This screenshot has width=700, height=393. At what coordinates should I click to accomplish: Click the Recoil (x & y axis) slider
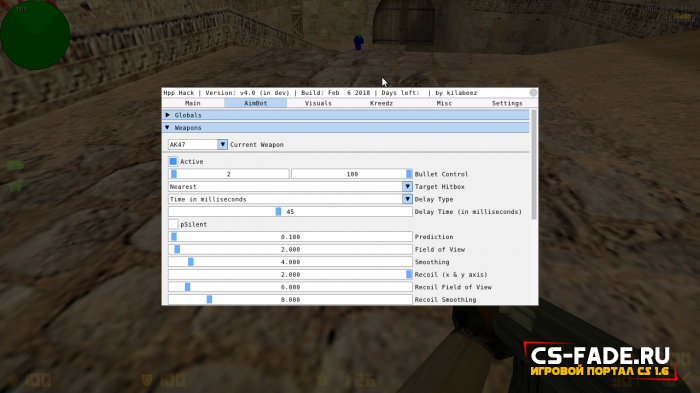[290, 274]
